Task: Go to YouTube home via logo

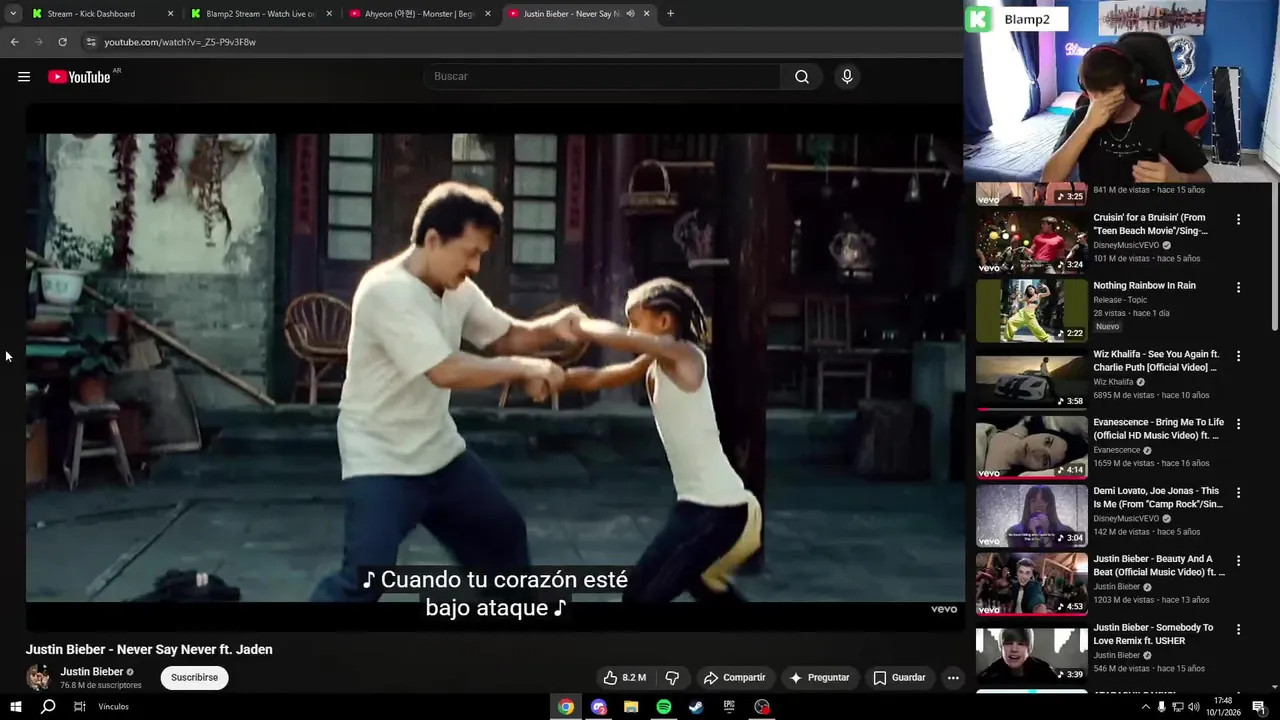Action: (79, 77)
